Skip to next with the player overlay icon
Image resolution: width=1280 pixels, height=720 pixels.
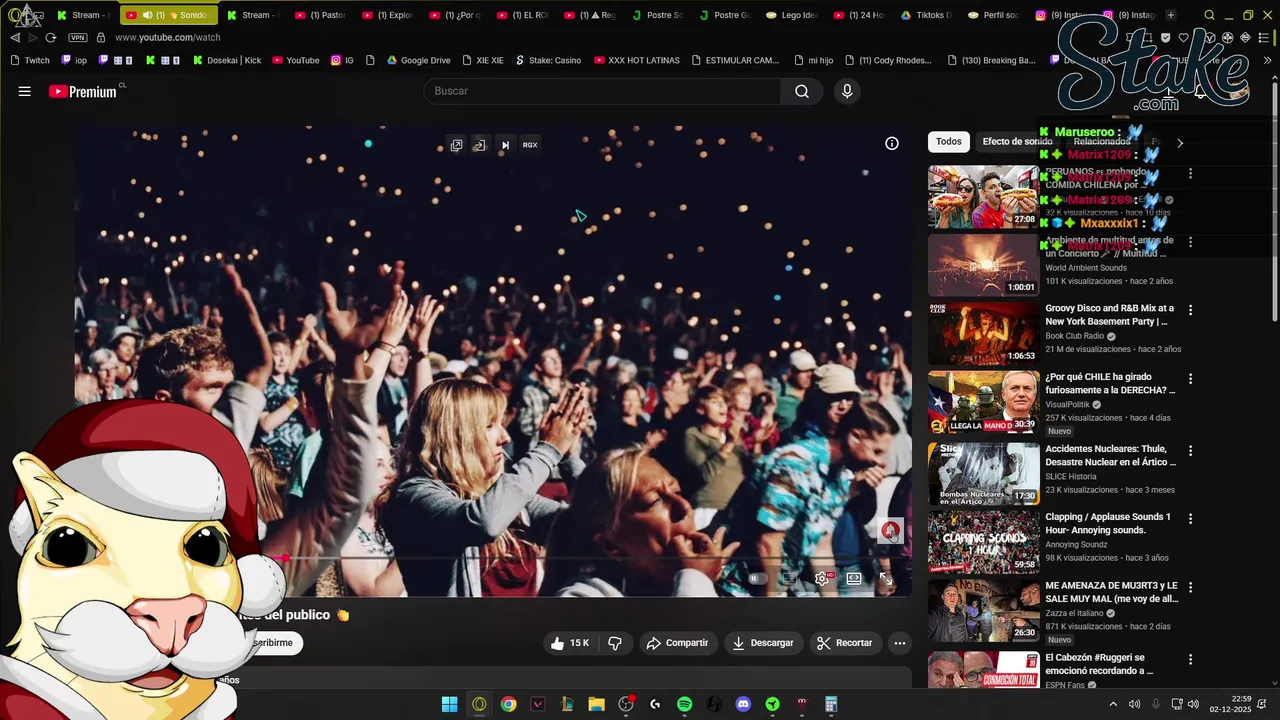[505, 145]
